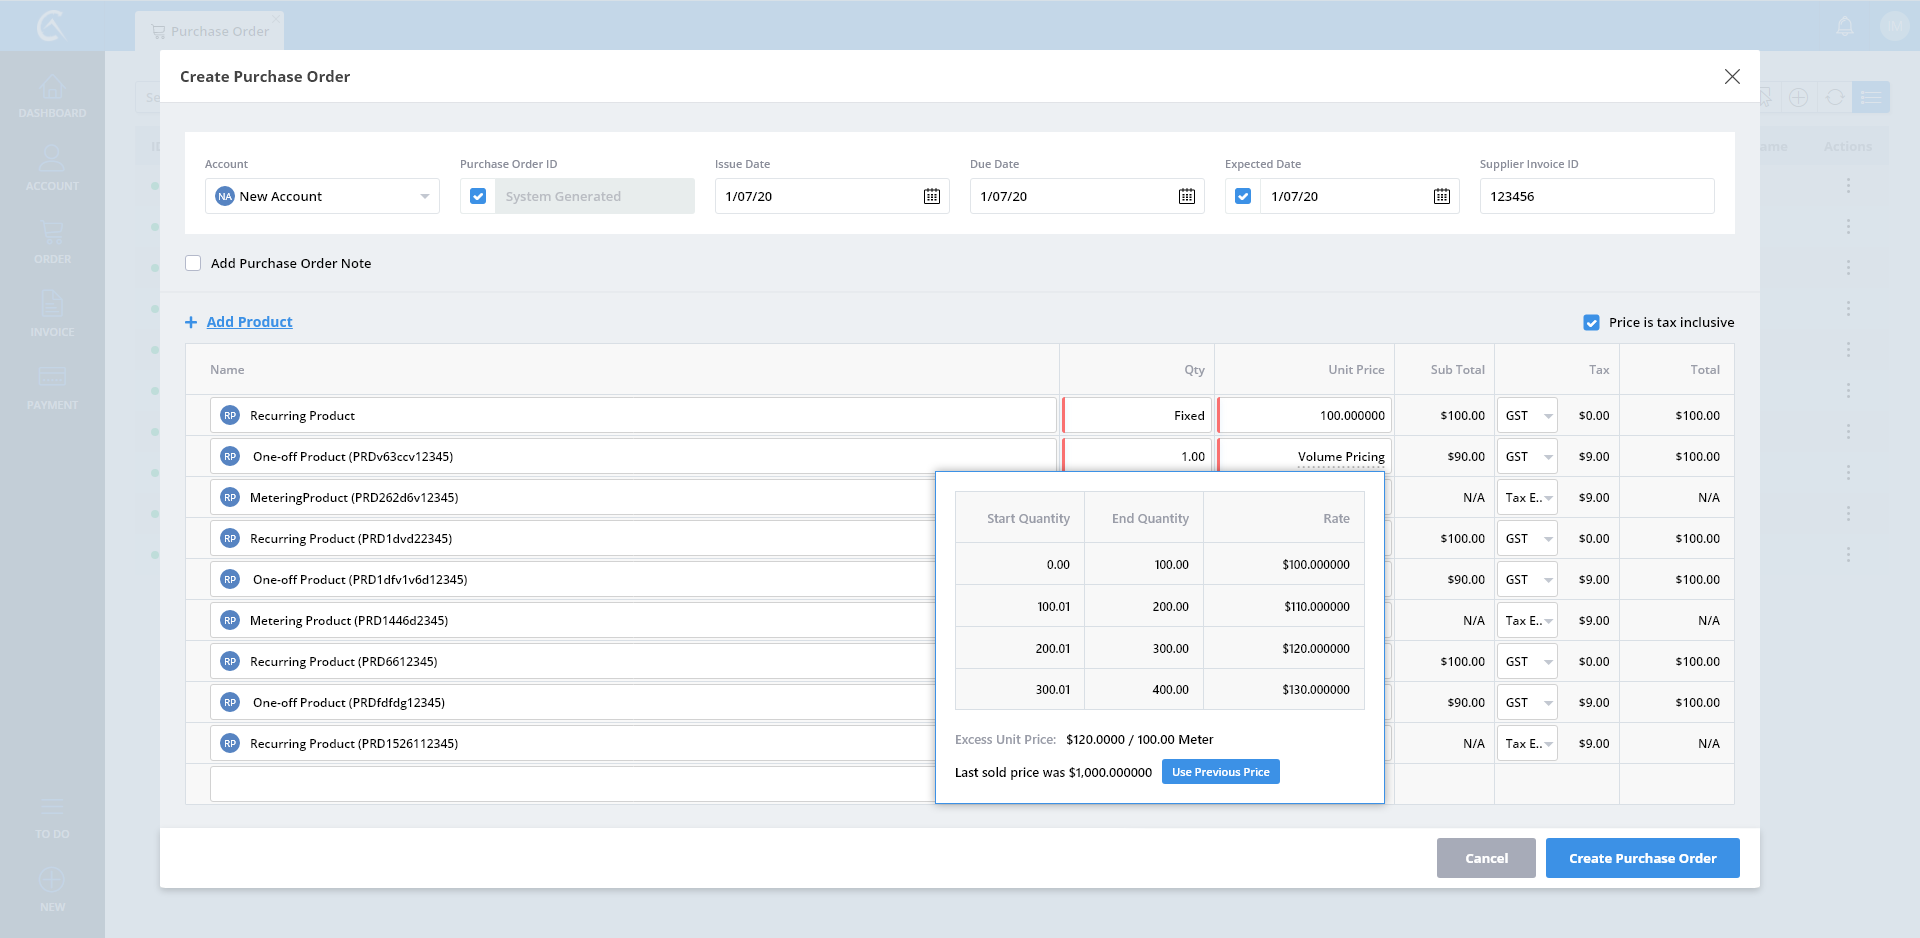Open the Order menu in sidebar

(52, 241)
